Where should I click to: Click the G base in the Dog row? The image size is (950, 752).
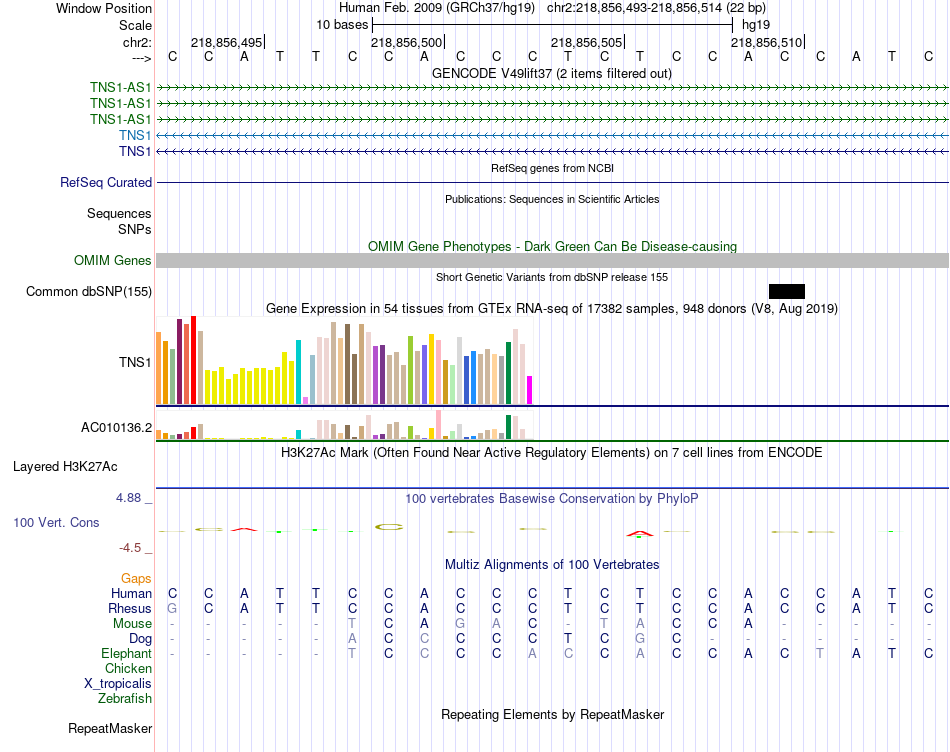tap(640, 638)
